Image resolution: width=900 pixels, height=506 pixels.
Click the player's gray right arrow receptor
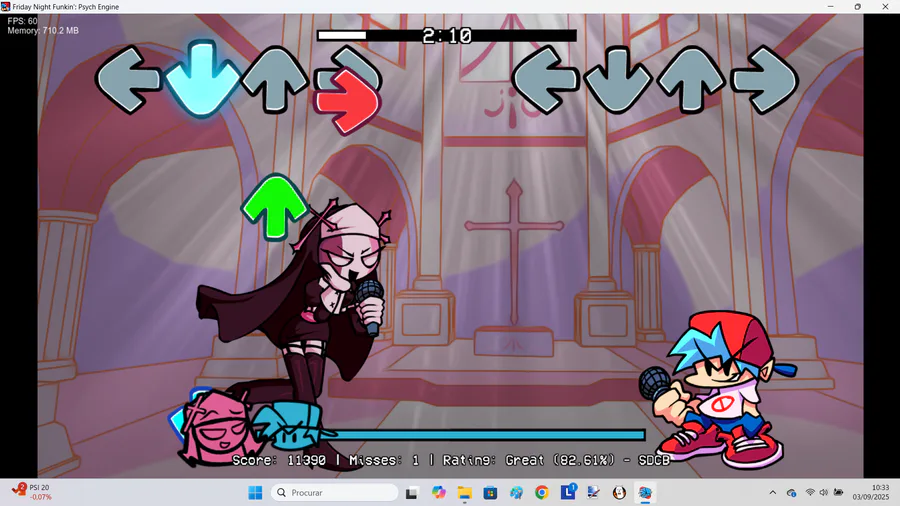tap(765, 80)
